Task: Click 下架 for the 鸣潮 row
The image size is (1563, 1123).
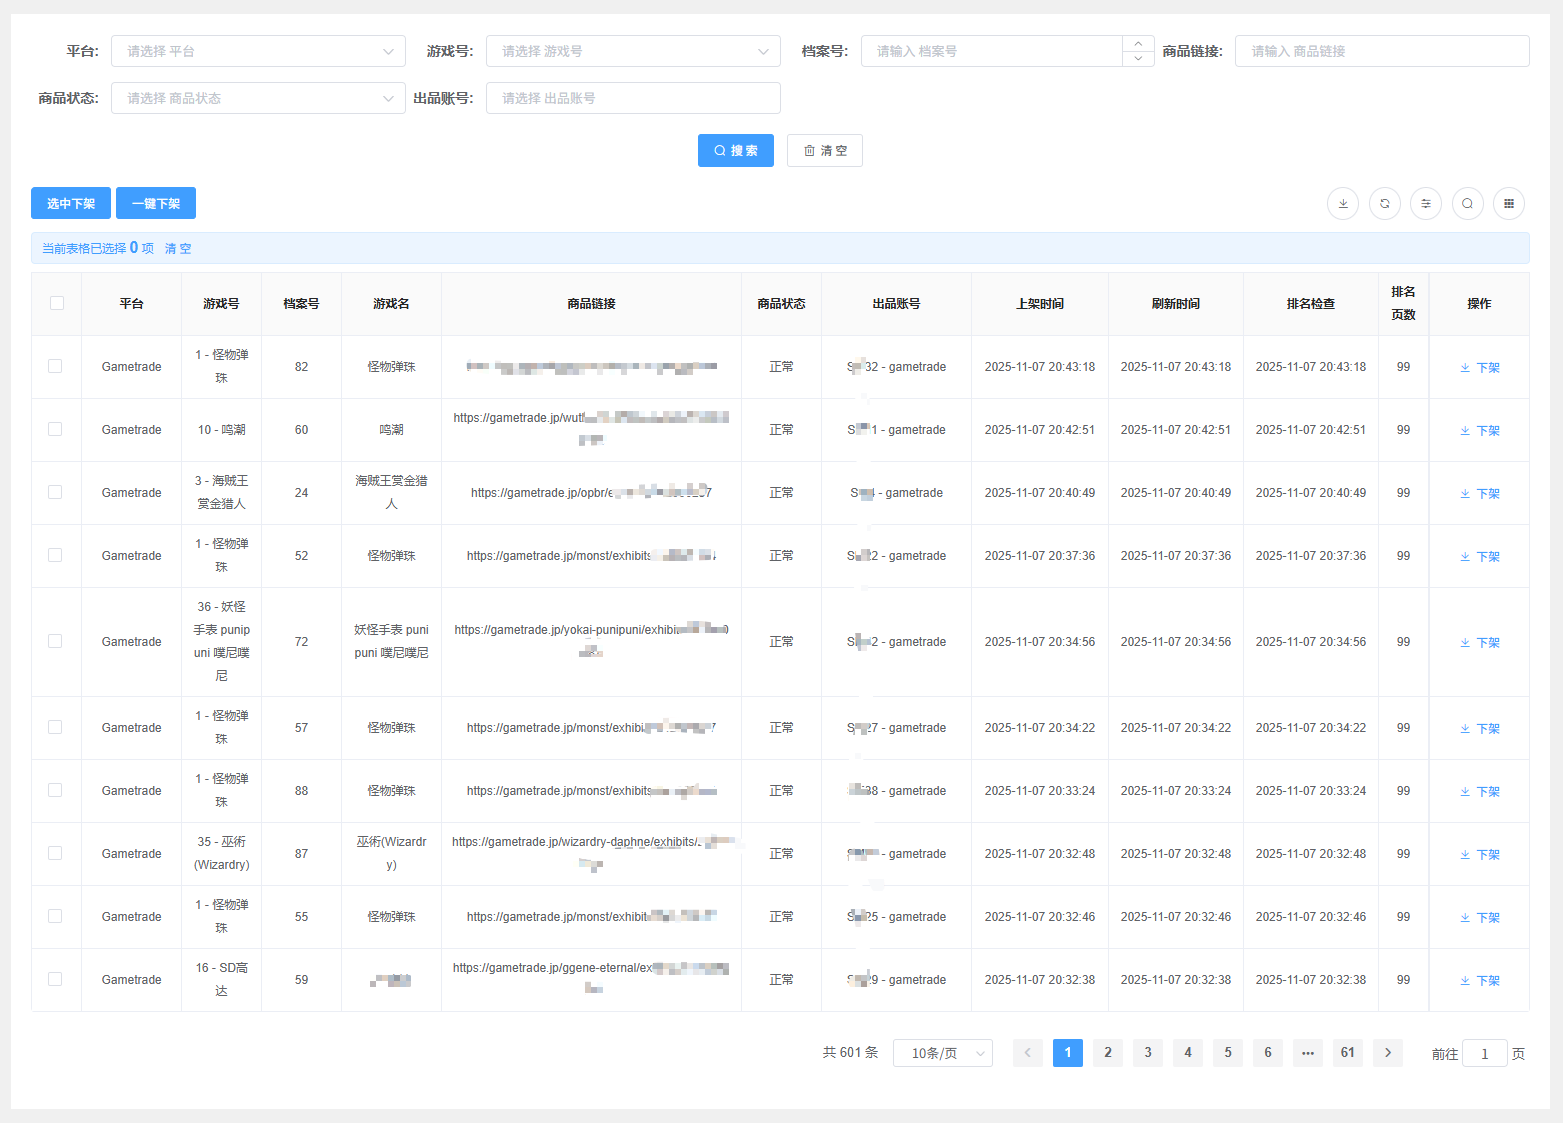Action: click(x=1480, y=431)
